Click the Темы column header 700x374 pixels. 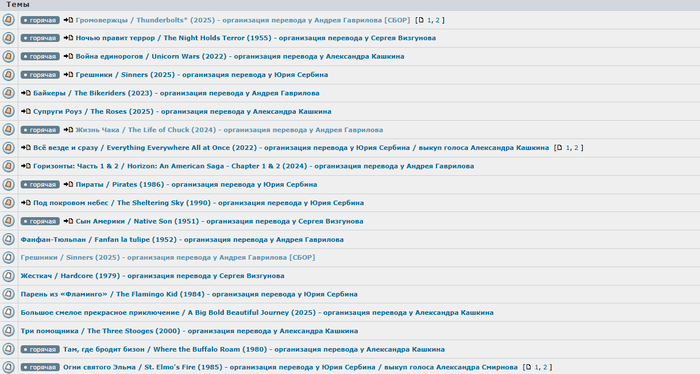(18, 4)
